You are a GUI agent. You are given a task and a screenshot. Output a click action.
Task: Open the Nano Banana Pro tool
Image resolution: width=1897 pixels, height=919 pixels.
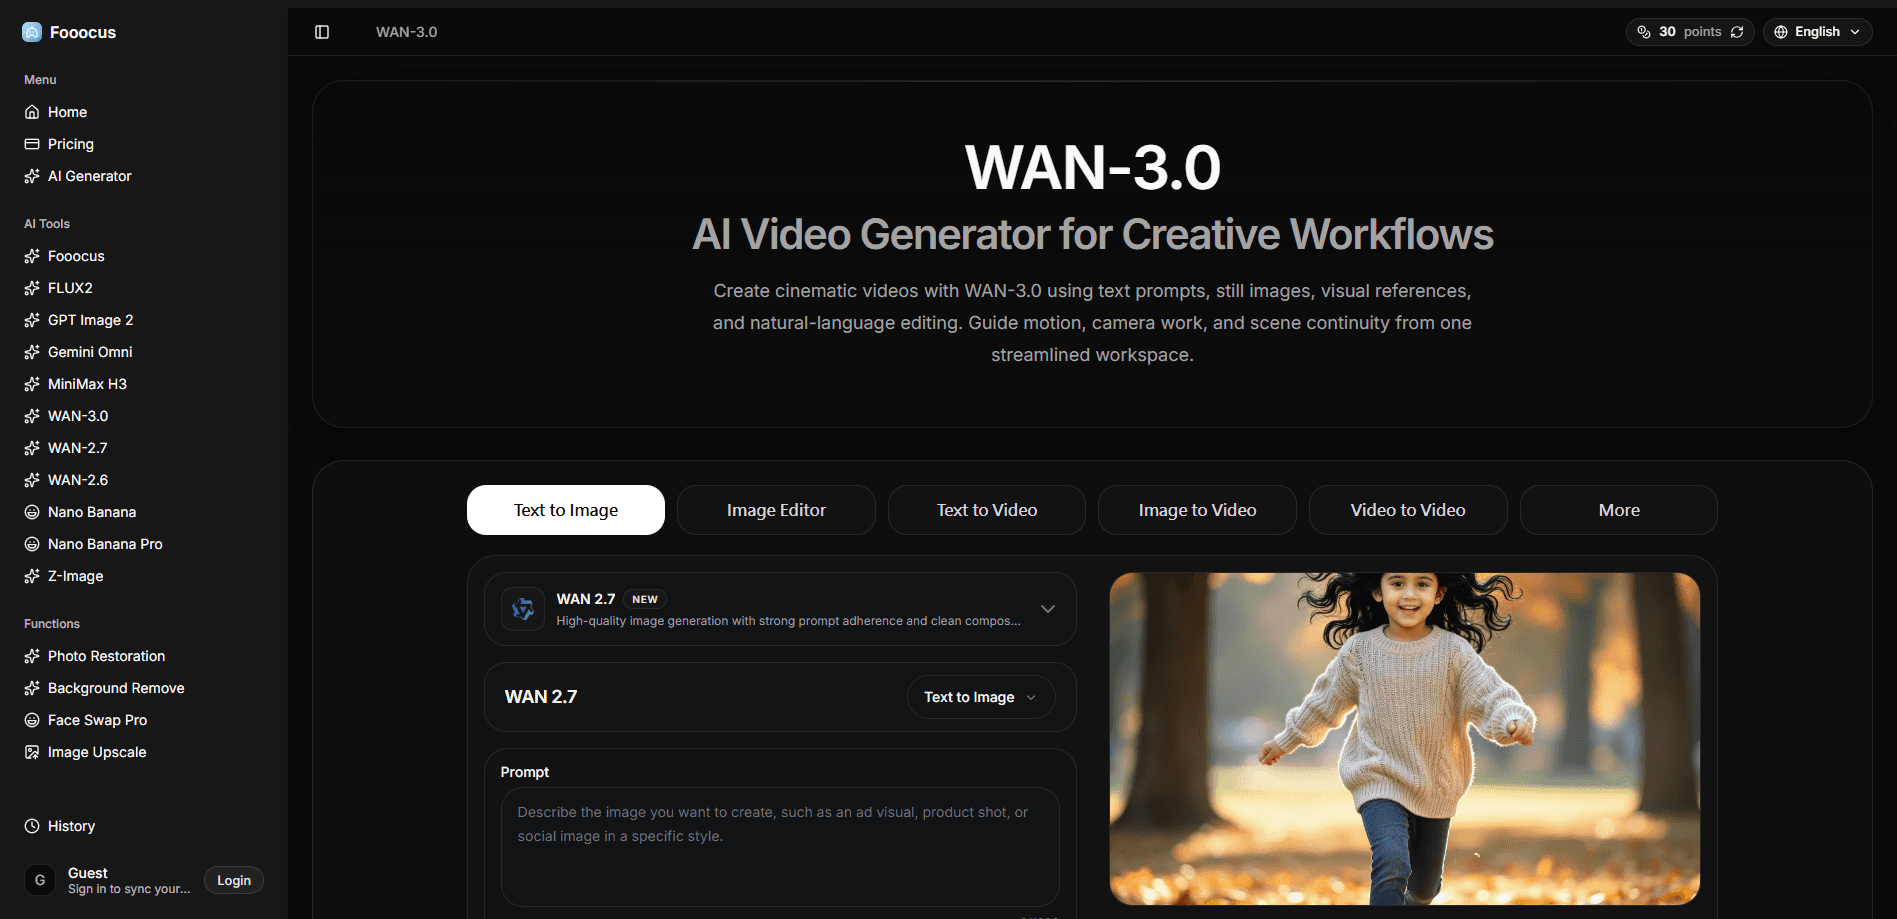[x=144, y=544]
